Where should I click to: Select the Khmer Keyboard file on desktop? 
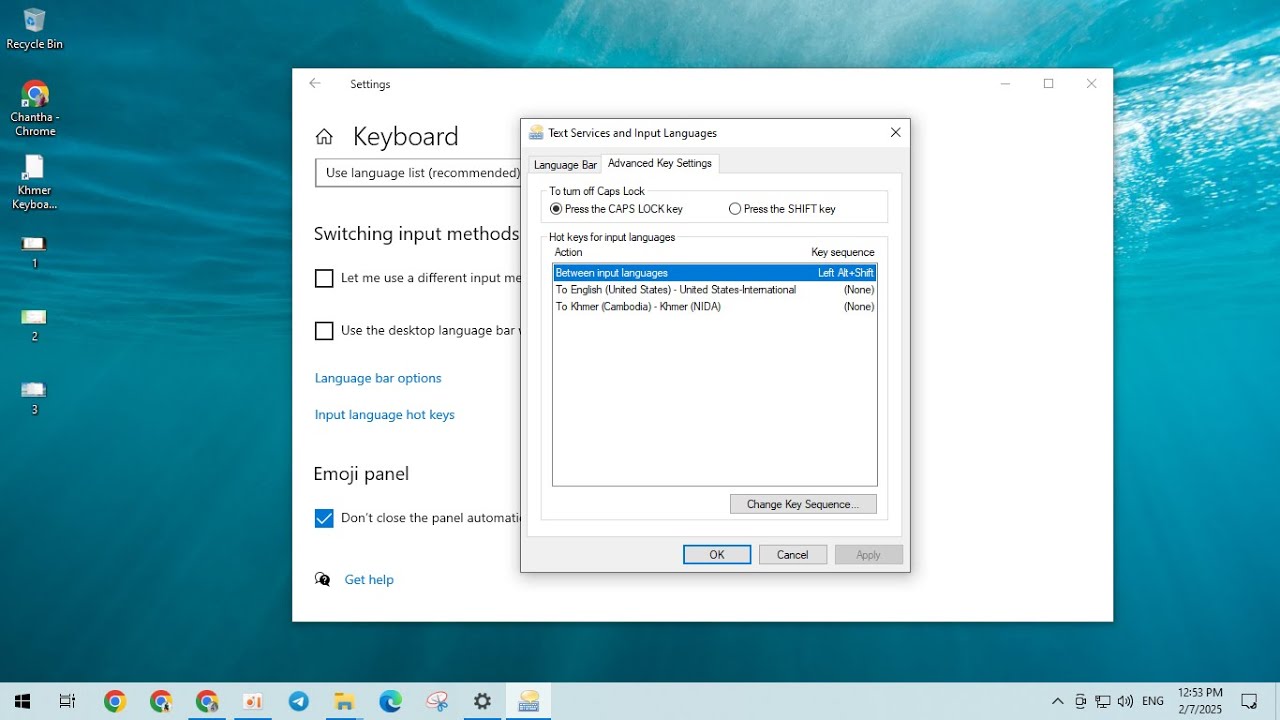point(34,182)
